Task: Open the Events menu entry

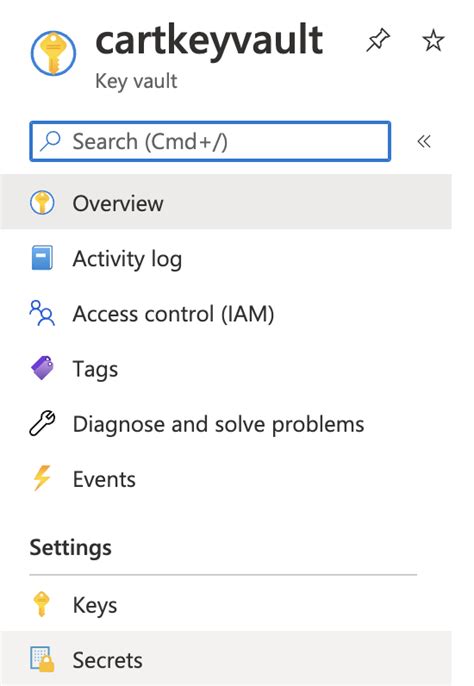Action: [226, 479]
